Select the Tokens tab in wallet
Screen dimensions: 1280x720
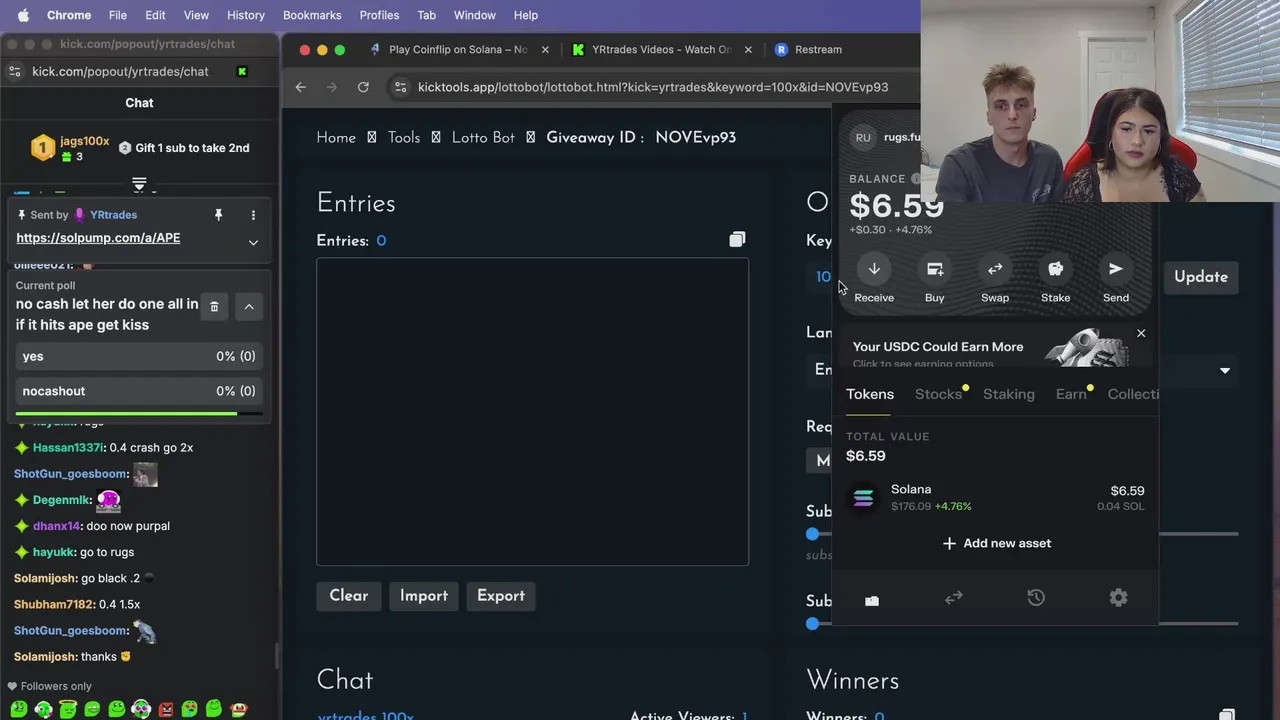870,394
